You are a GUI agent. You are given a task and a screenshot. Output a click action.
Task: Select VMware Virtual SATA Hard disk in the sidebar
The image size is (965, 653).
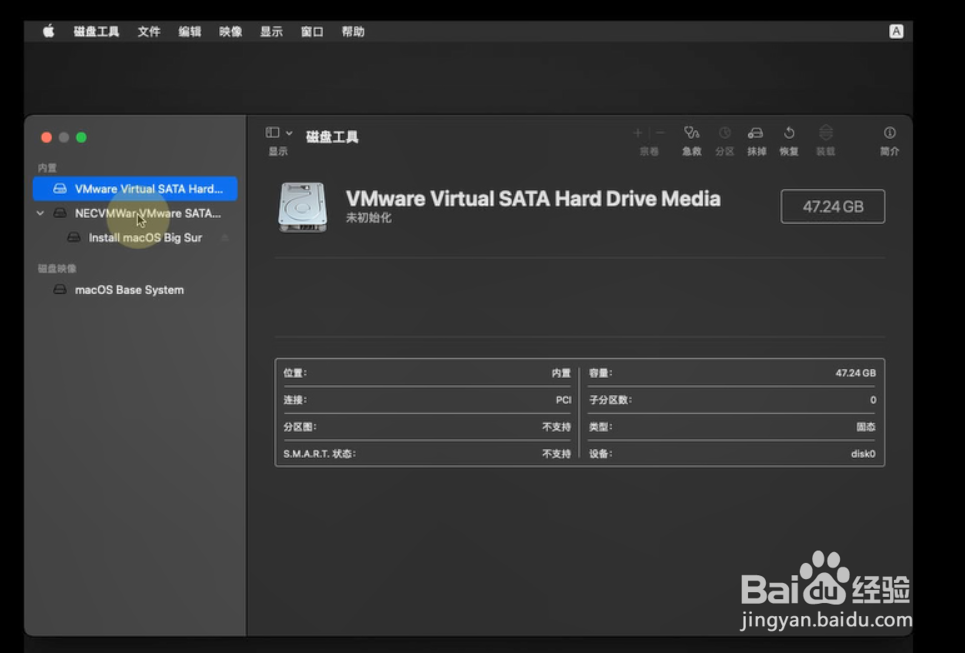[x=135, y=188]
